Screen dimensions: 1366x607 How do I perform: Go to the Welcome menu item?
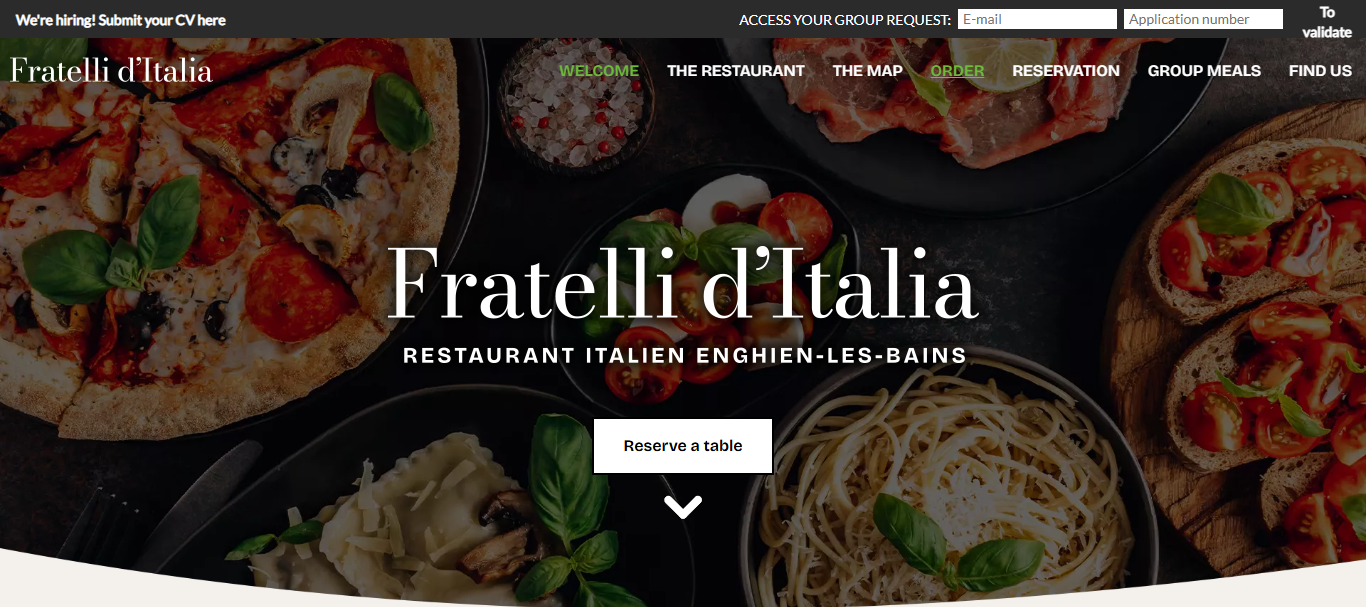click(599, 71)
